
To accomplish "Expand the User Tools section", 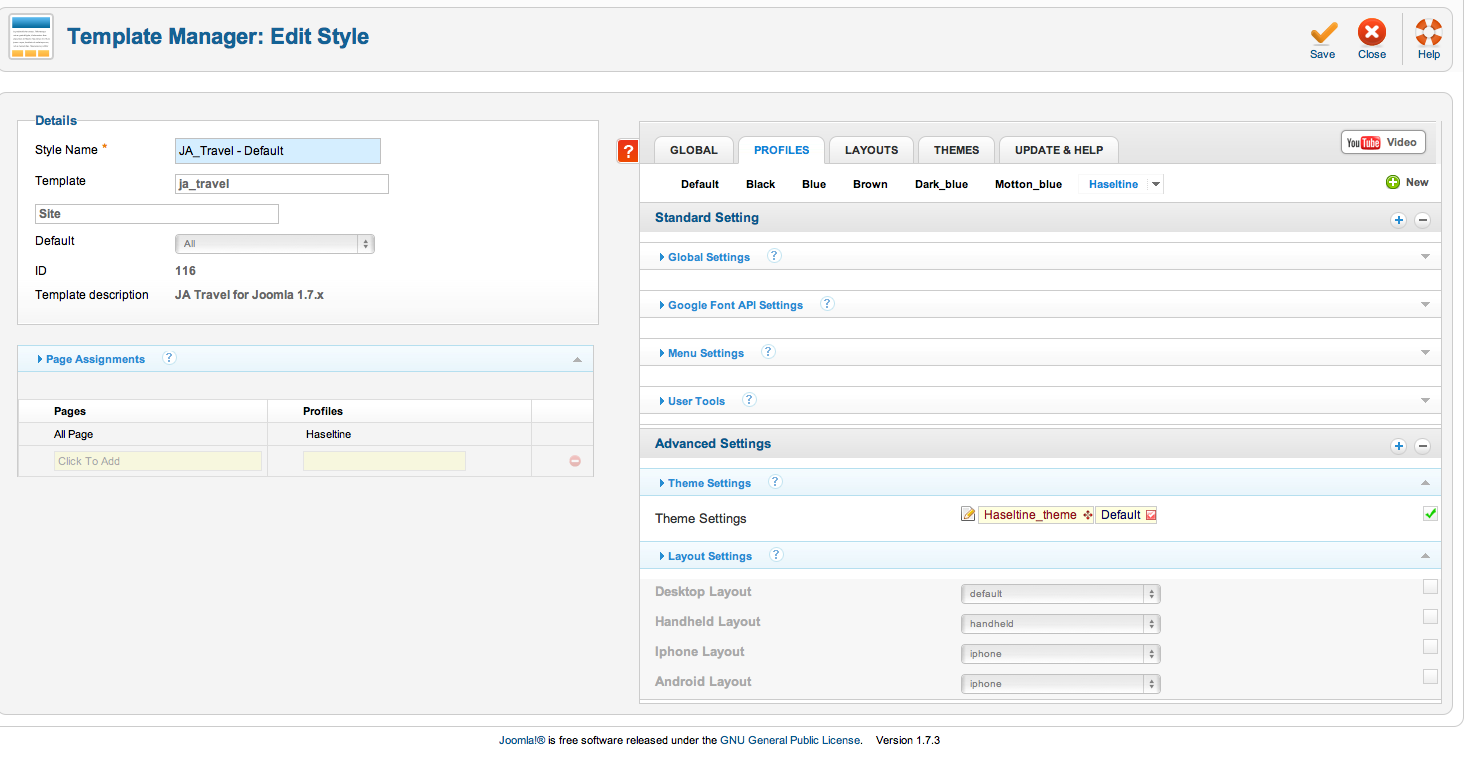I will click(x=1040, y=401).
